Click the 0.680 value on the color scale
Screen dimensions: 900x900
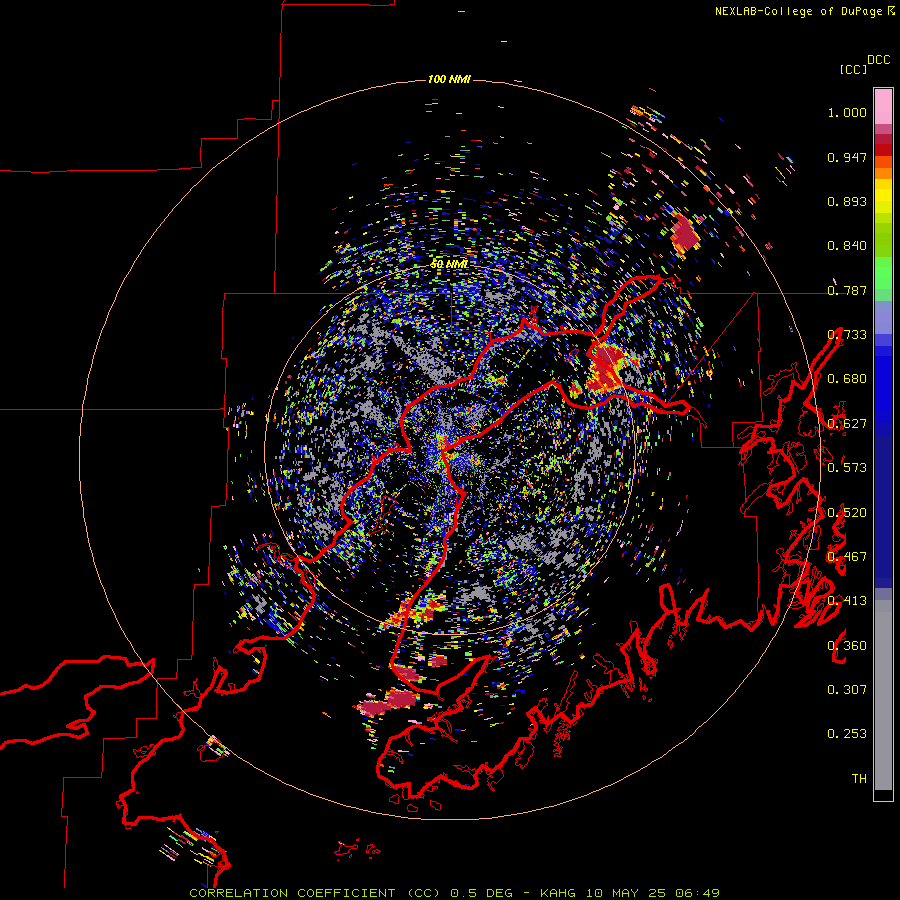click(x=847, y=379)
